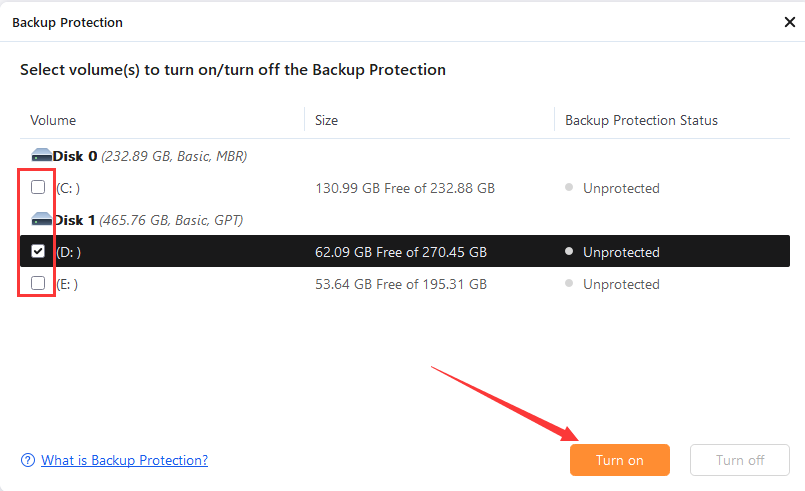Click the Size column header

326,120
